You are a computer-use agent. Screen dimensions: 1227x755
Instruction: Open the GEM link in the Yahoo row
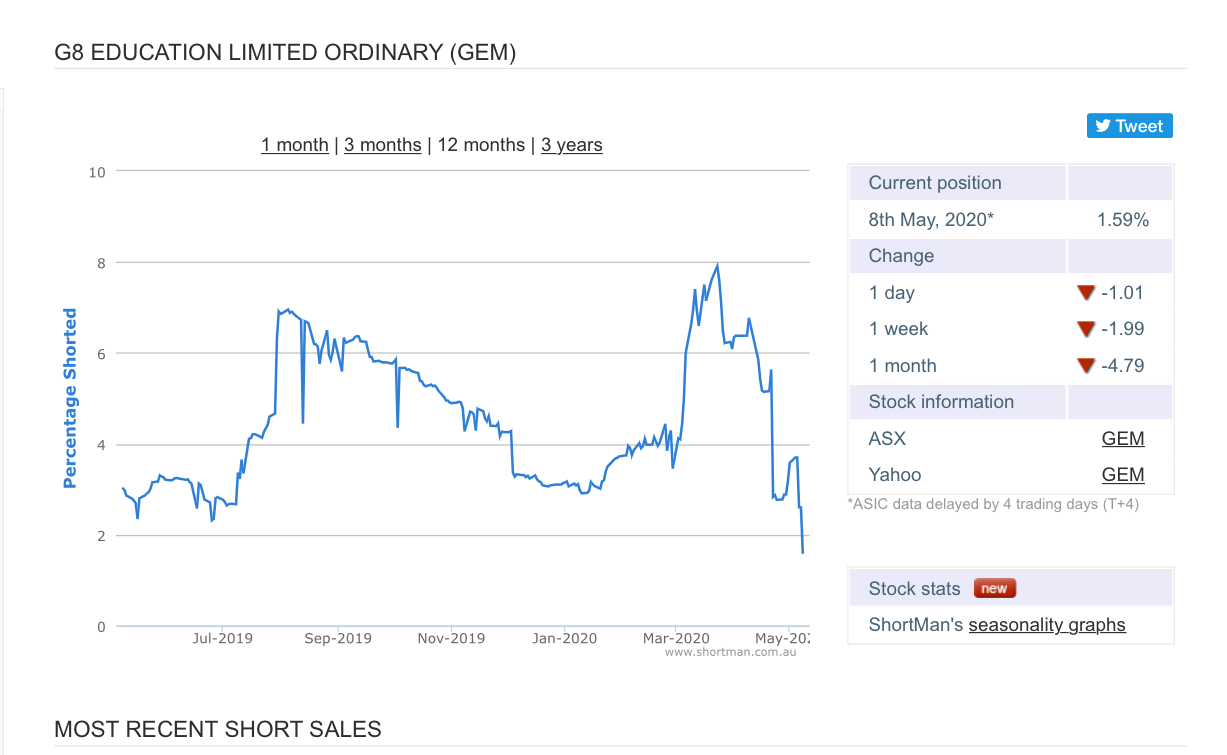click(x=1123, y=475)
